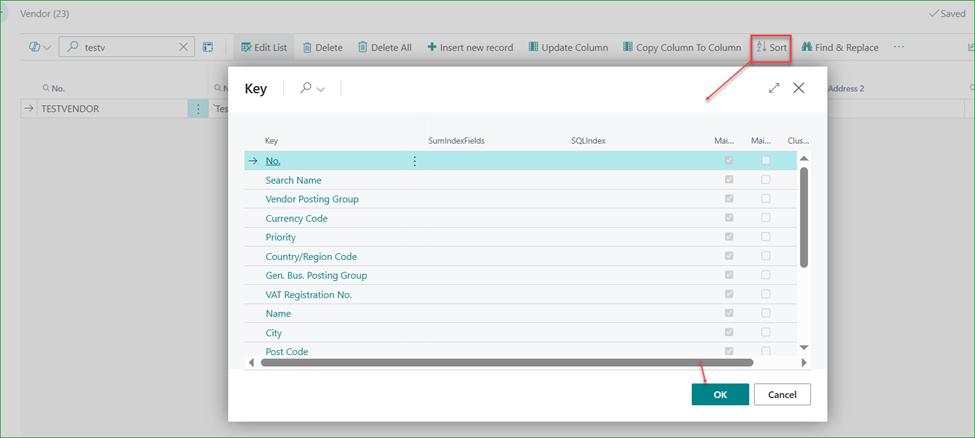Click the checked checkbox in Priority row
Screen dimensions: 975x438
click(x=729, y=237)
